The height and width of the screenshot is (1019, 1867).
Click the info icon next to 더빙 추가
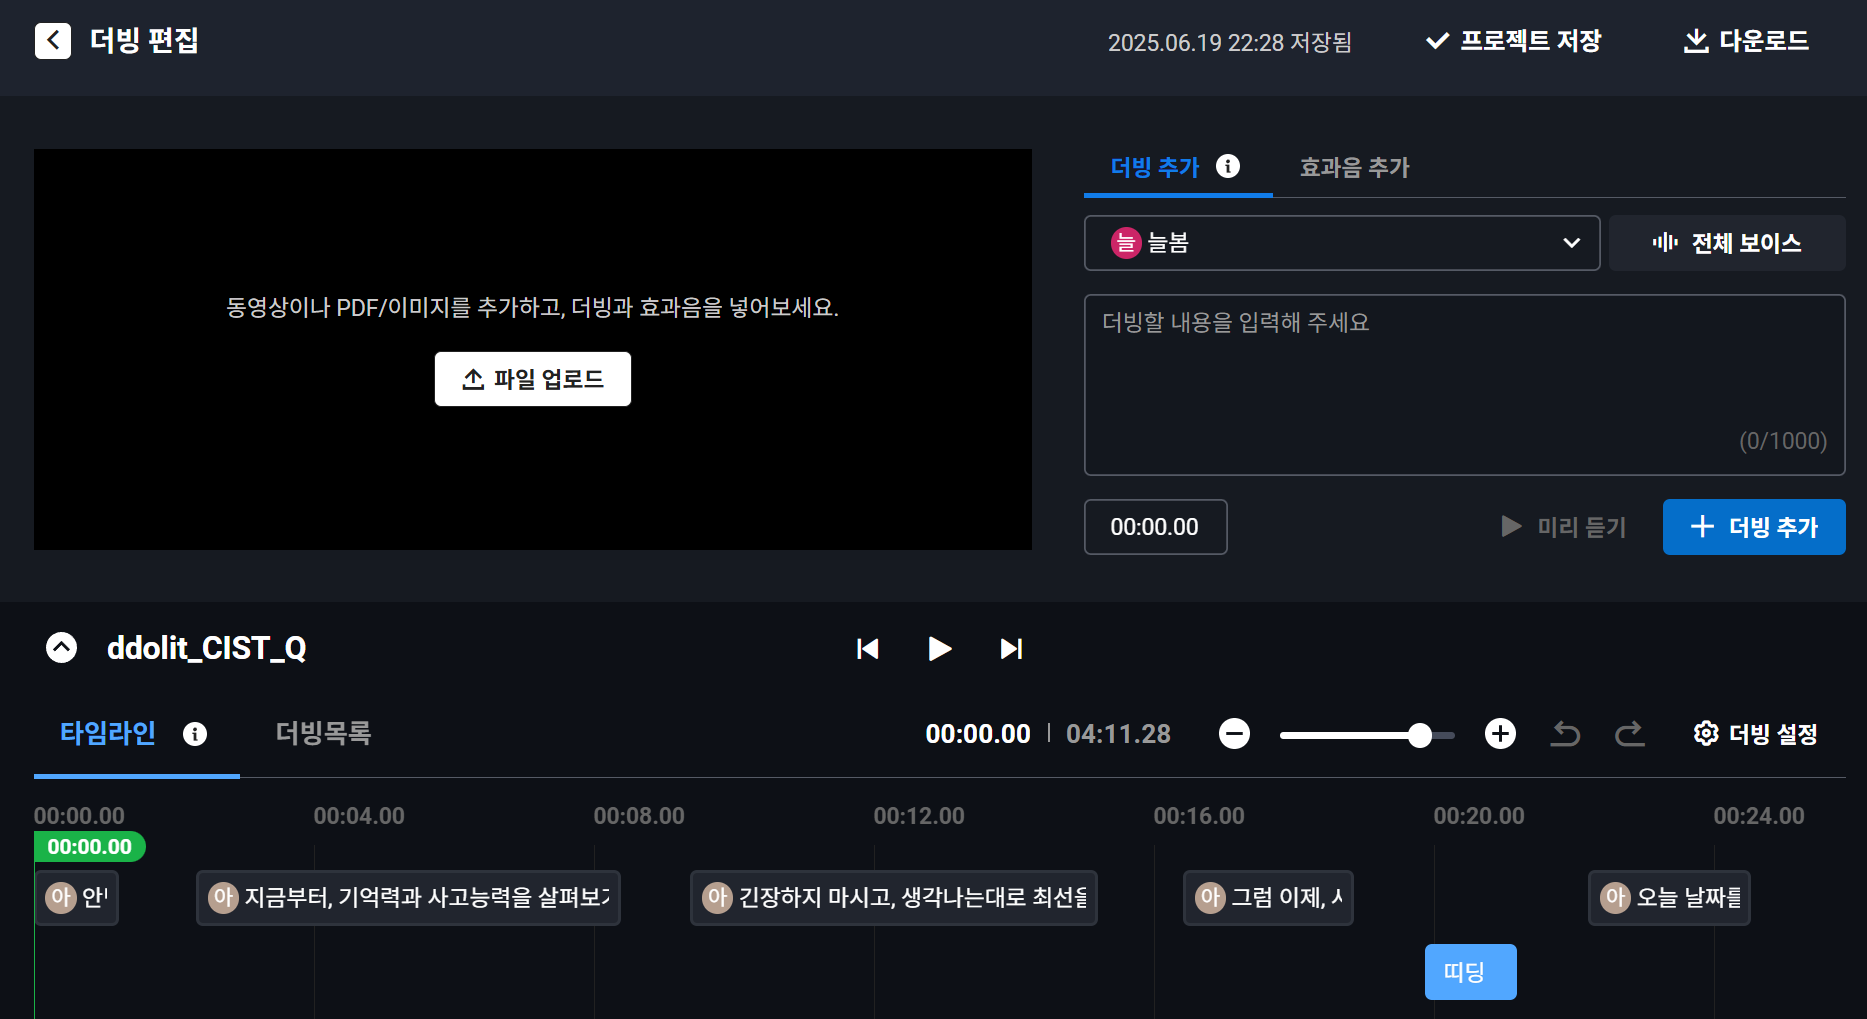pos(1228,166)
